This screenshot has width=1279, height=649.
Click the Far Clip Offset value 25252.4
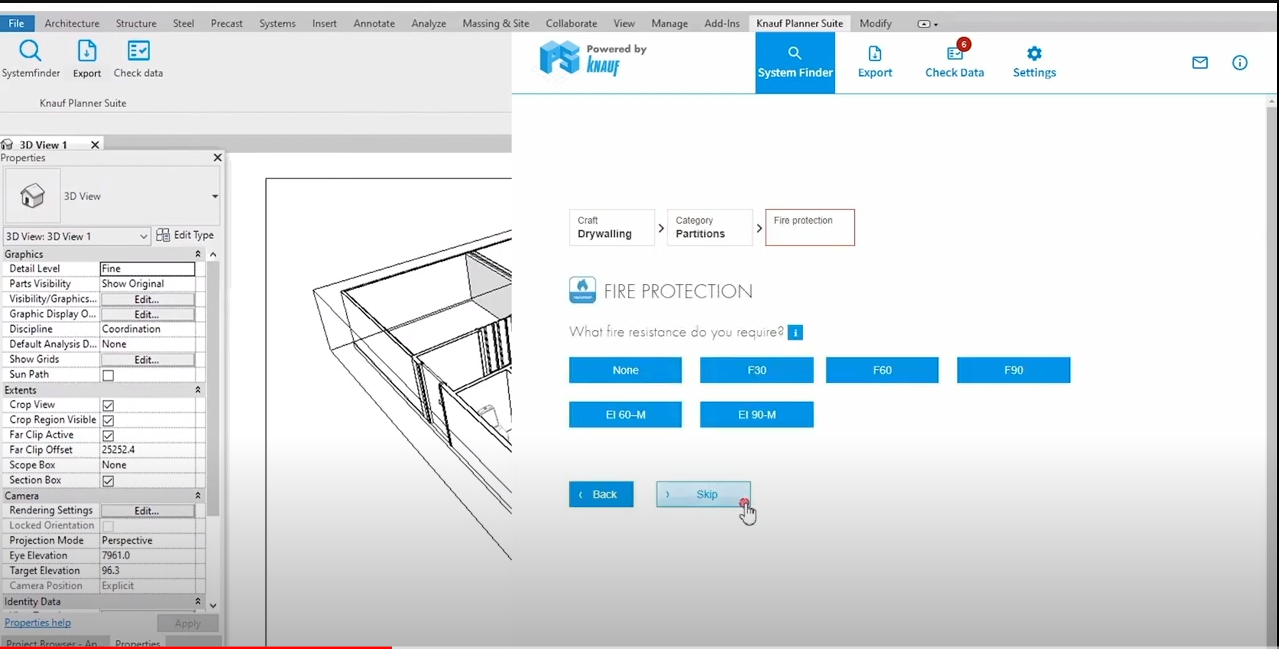coord(148,450)
